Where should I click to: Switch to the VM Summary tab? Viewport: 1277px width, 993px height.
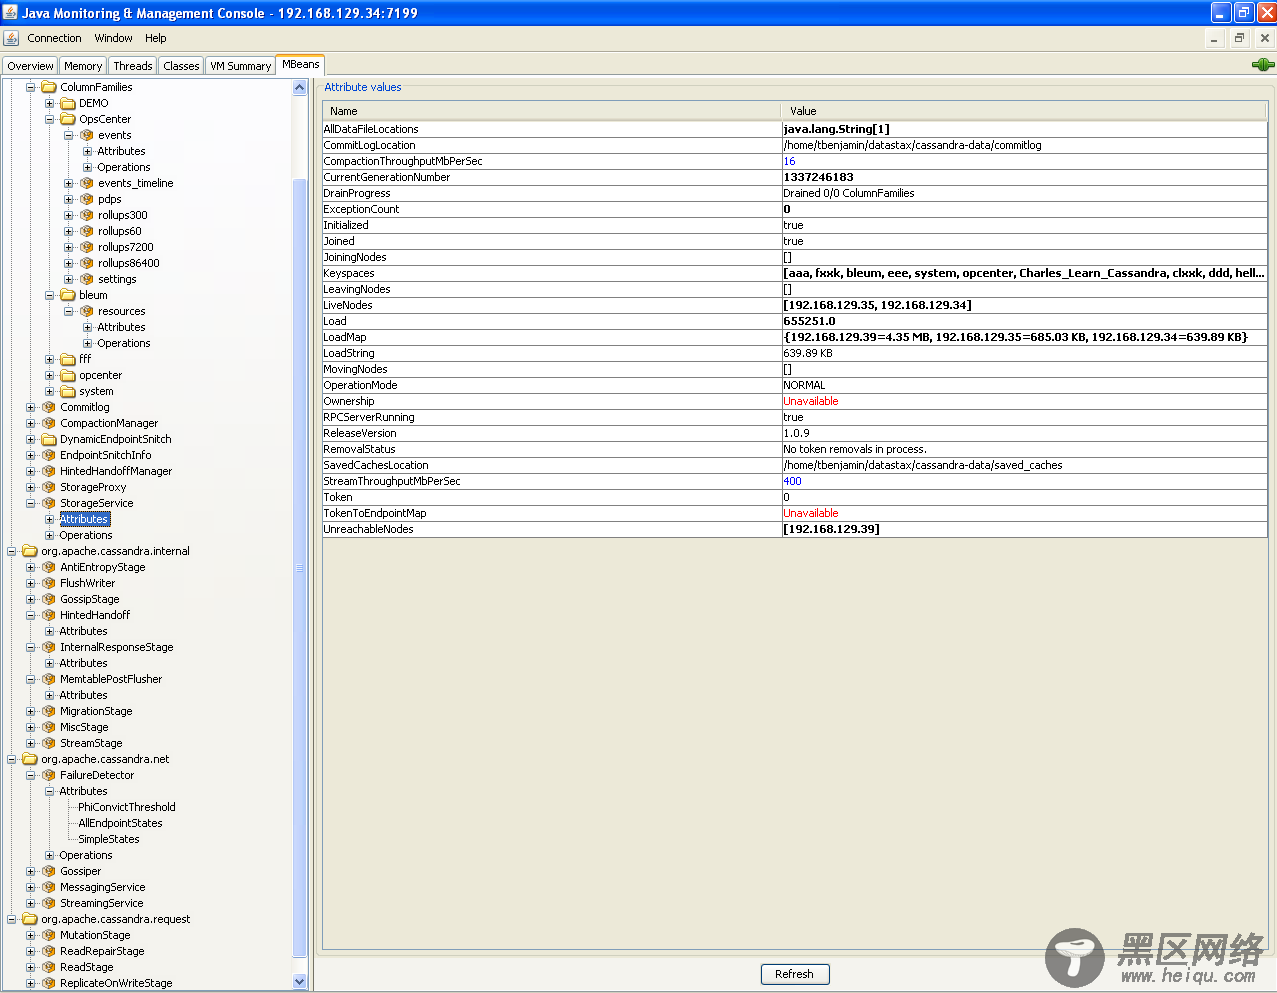[240, 66]
